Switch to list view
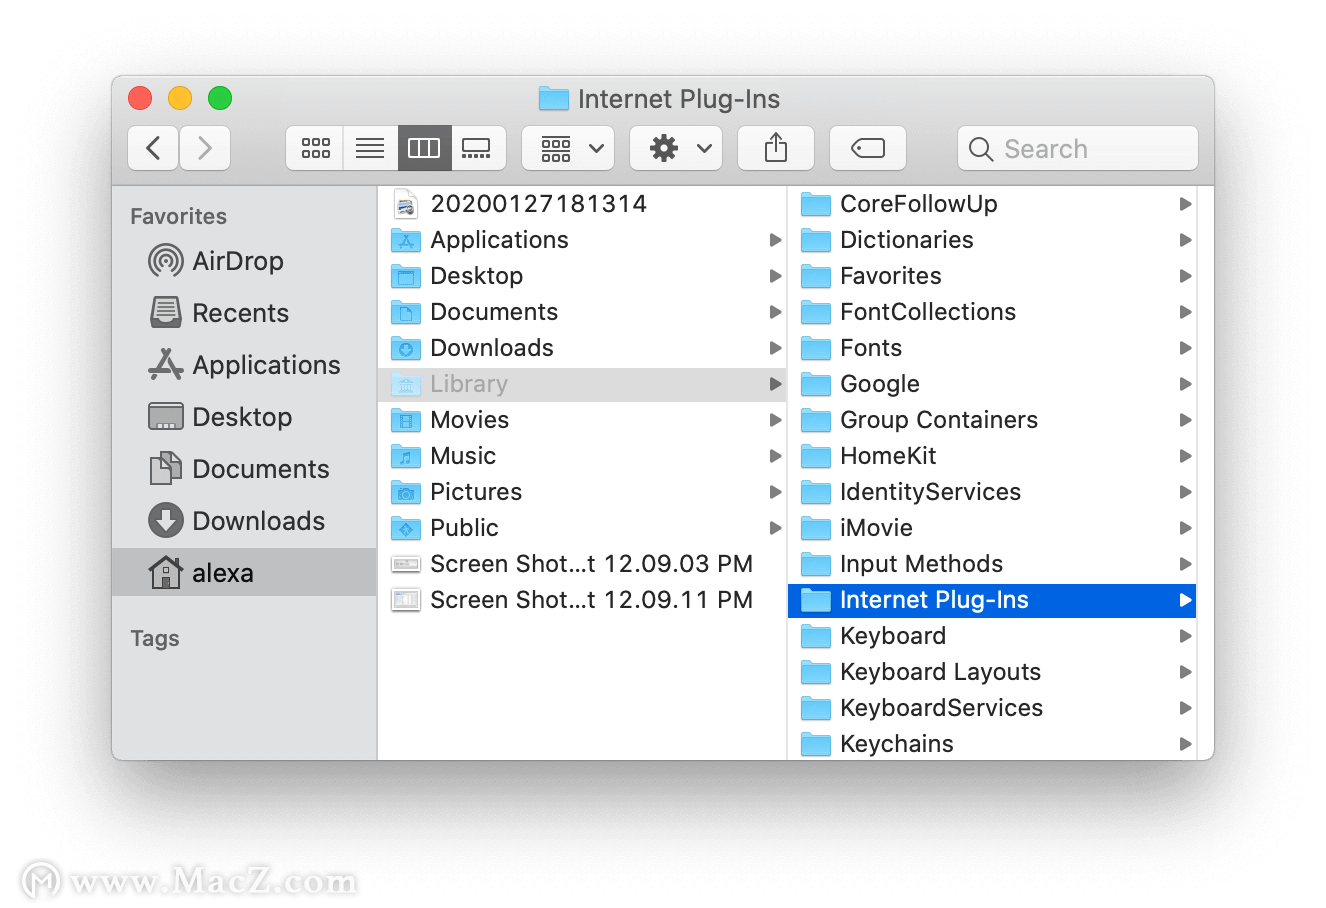Screen dimensions: 1326x908 [x=370, y=149]
